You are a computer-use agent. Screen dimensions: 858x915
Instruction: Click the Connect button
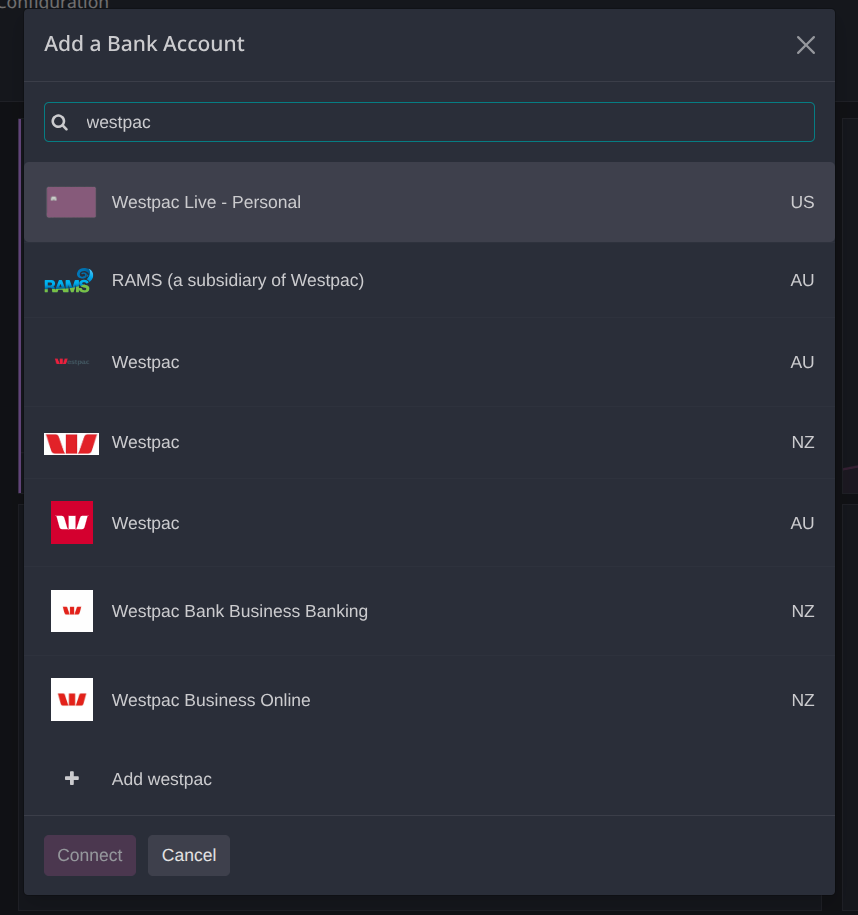(x=90, y=855)
